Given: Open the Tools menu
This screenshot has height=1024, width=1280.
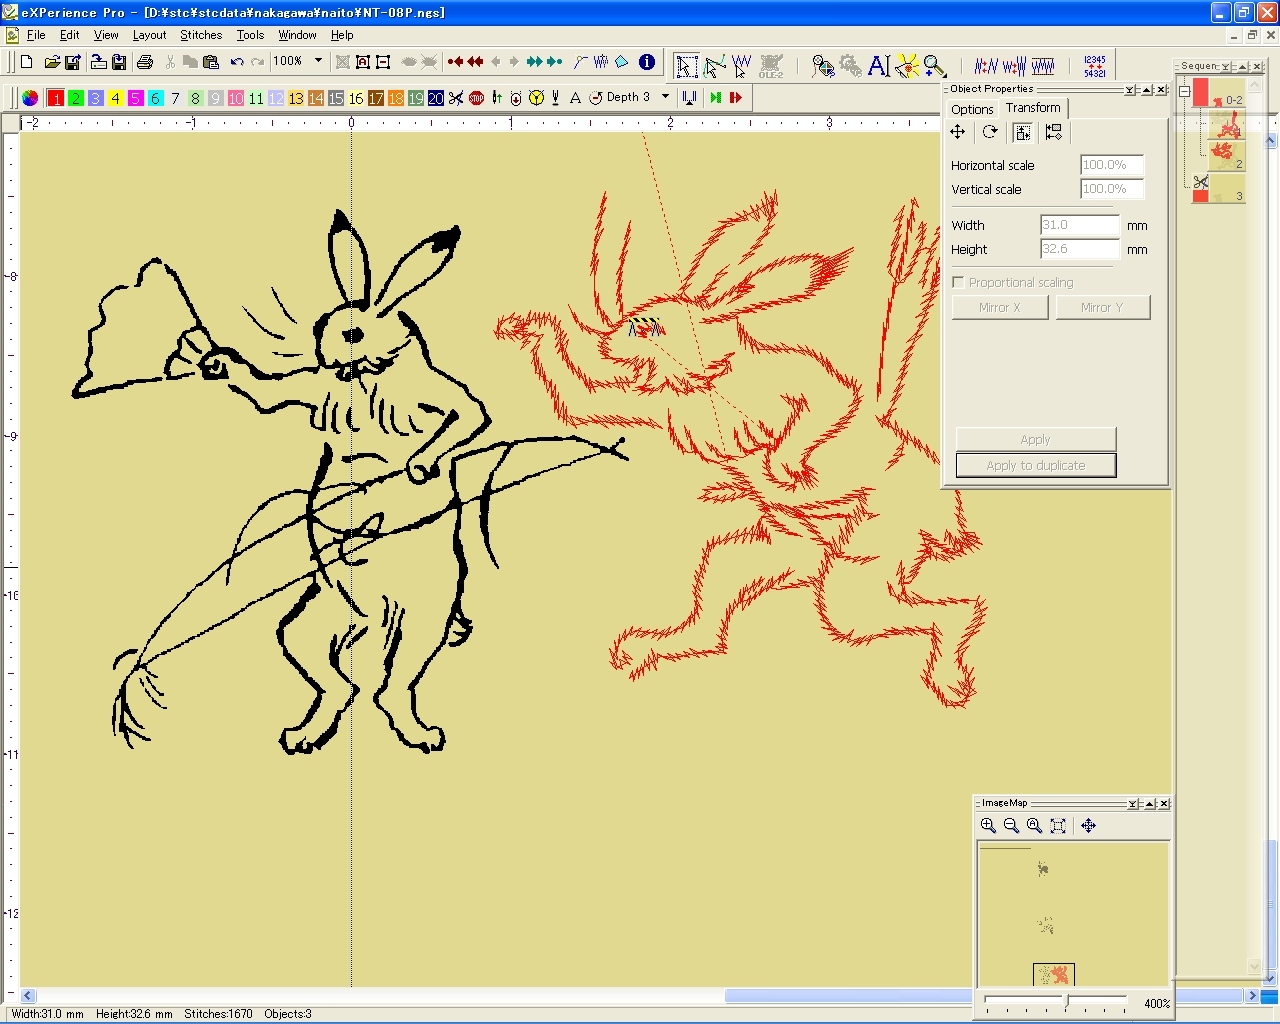Looking at the screenshot, I should 250,35.
